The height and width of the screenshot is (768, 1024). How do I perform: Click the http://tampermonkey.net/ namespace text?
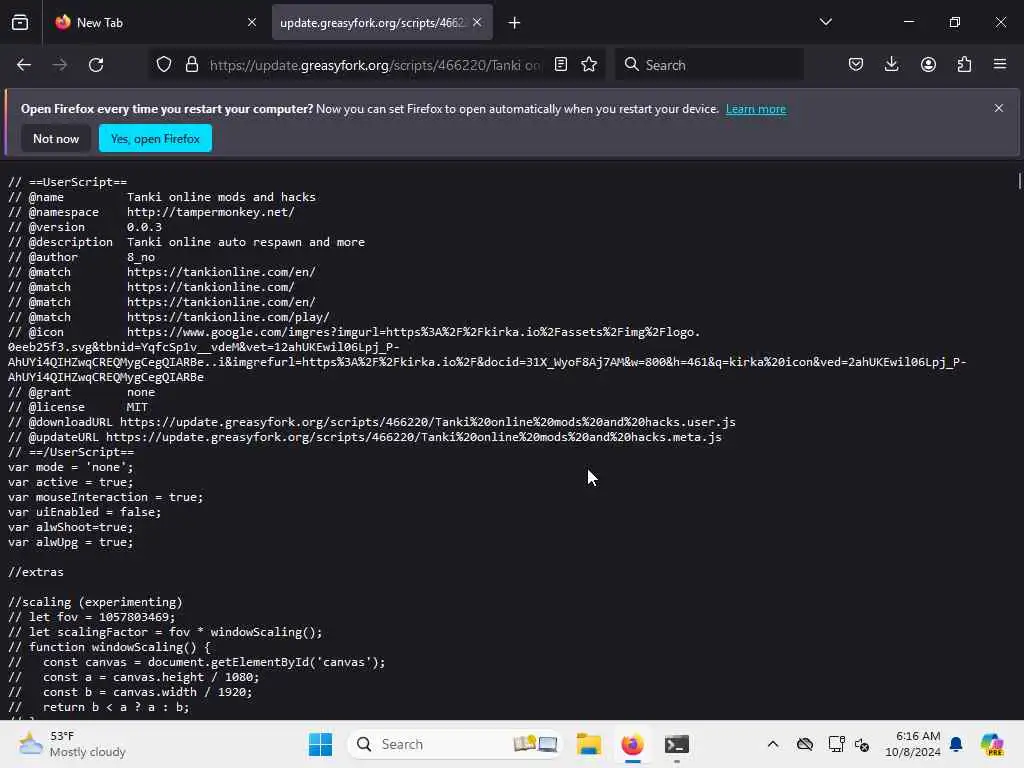click(x=211, y=212)
